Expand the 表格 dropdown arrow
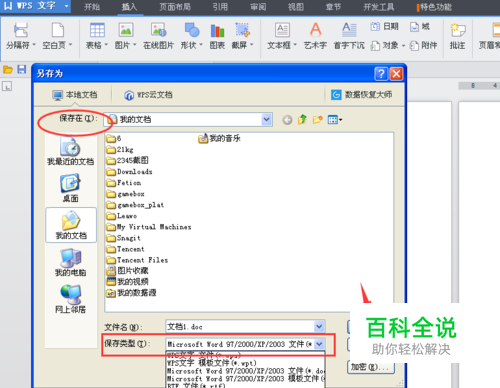The width and height of the screenshot is (500, 388). pos(106,45)
